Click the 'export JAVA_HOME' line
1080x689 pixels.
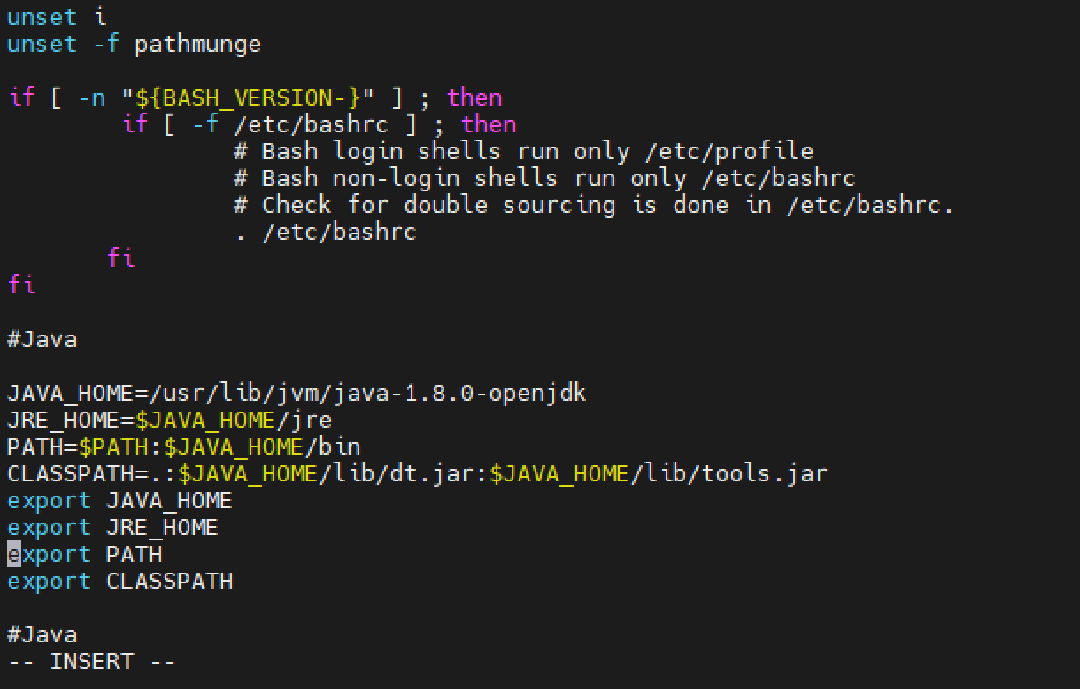click(120, 501)
